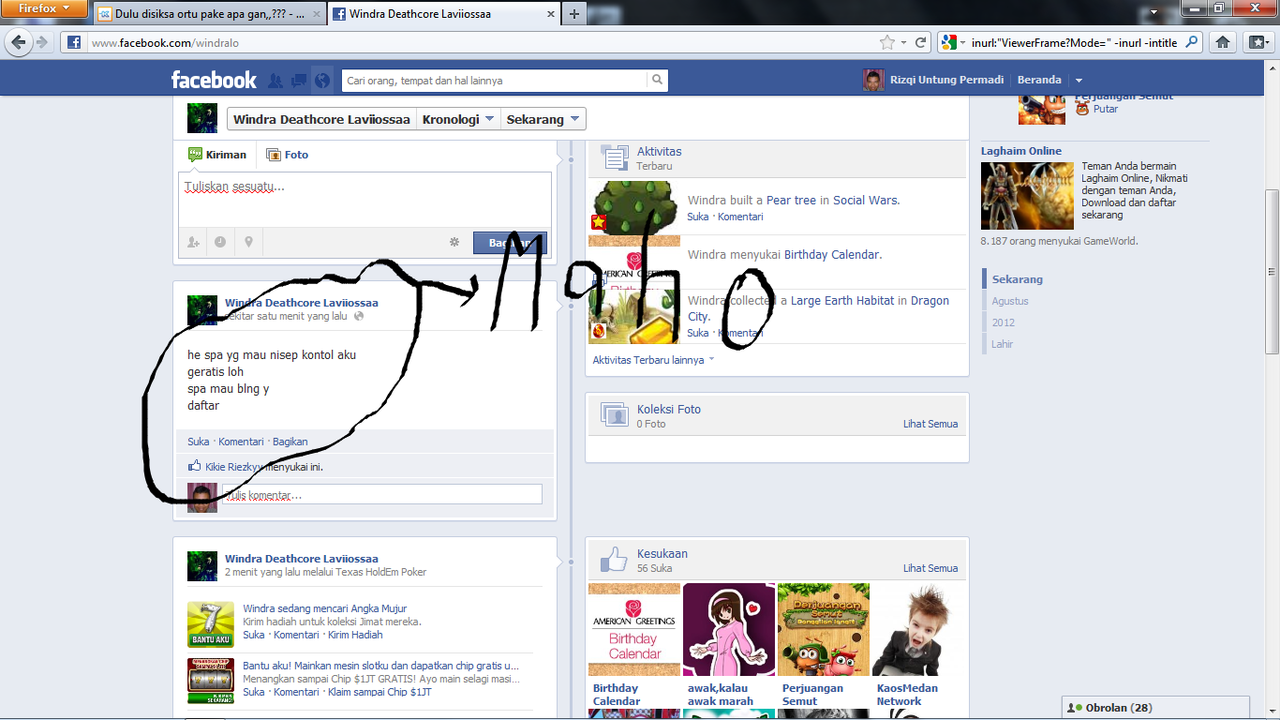The image size is (1280, 720).
Task: Open Social Wars link
Action: [865, 200]
